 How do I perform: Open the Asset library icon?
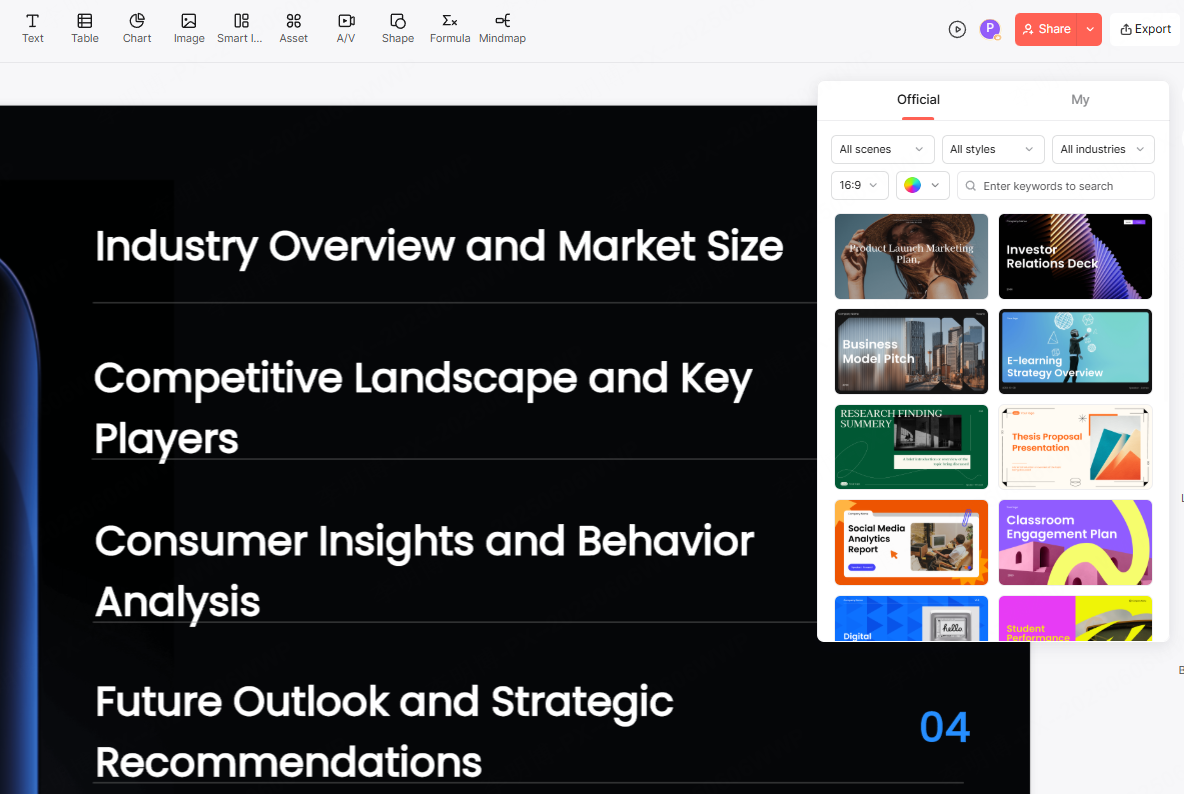point(293,28)
